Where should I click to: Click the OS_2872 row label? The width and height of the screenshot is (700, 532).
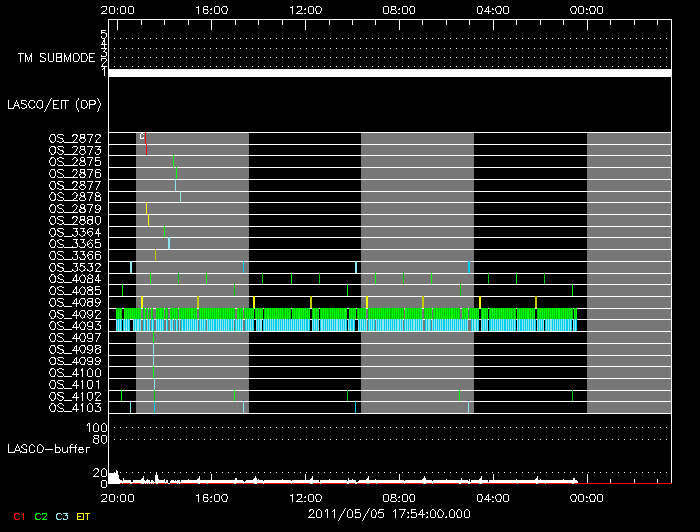(x=75, y=138)
